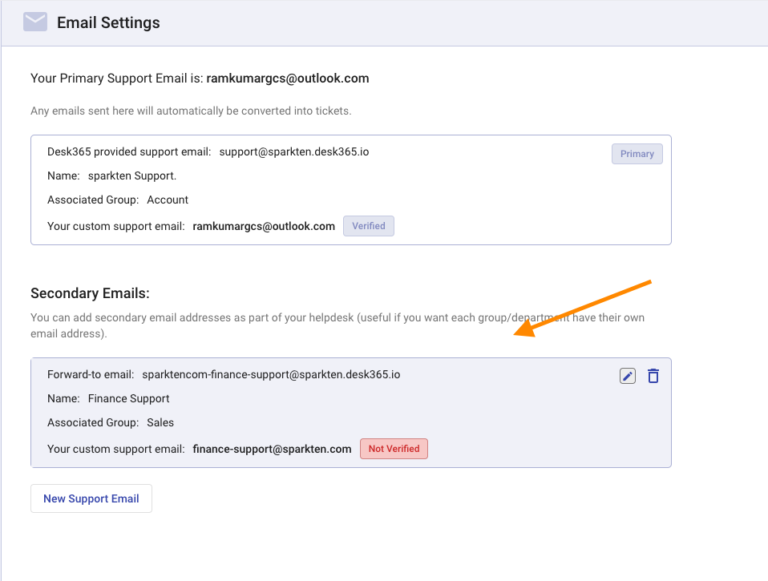
Task: Click the Not Verified status badge
Action: (x=394, y=449)
